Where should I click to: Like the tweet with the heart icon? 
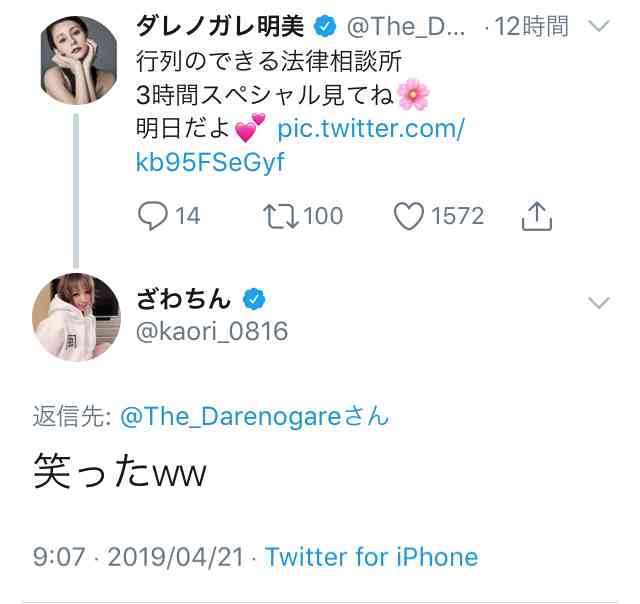click(x=408, y=215)
